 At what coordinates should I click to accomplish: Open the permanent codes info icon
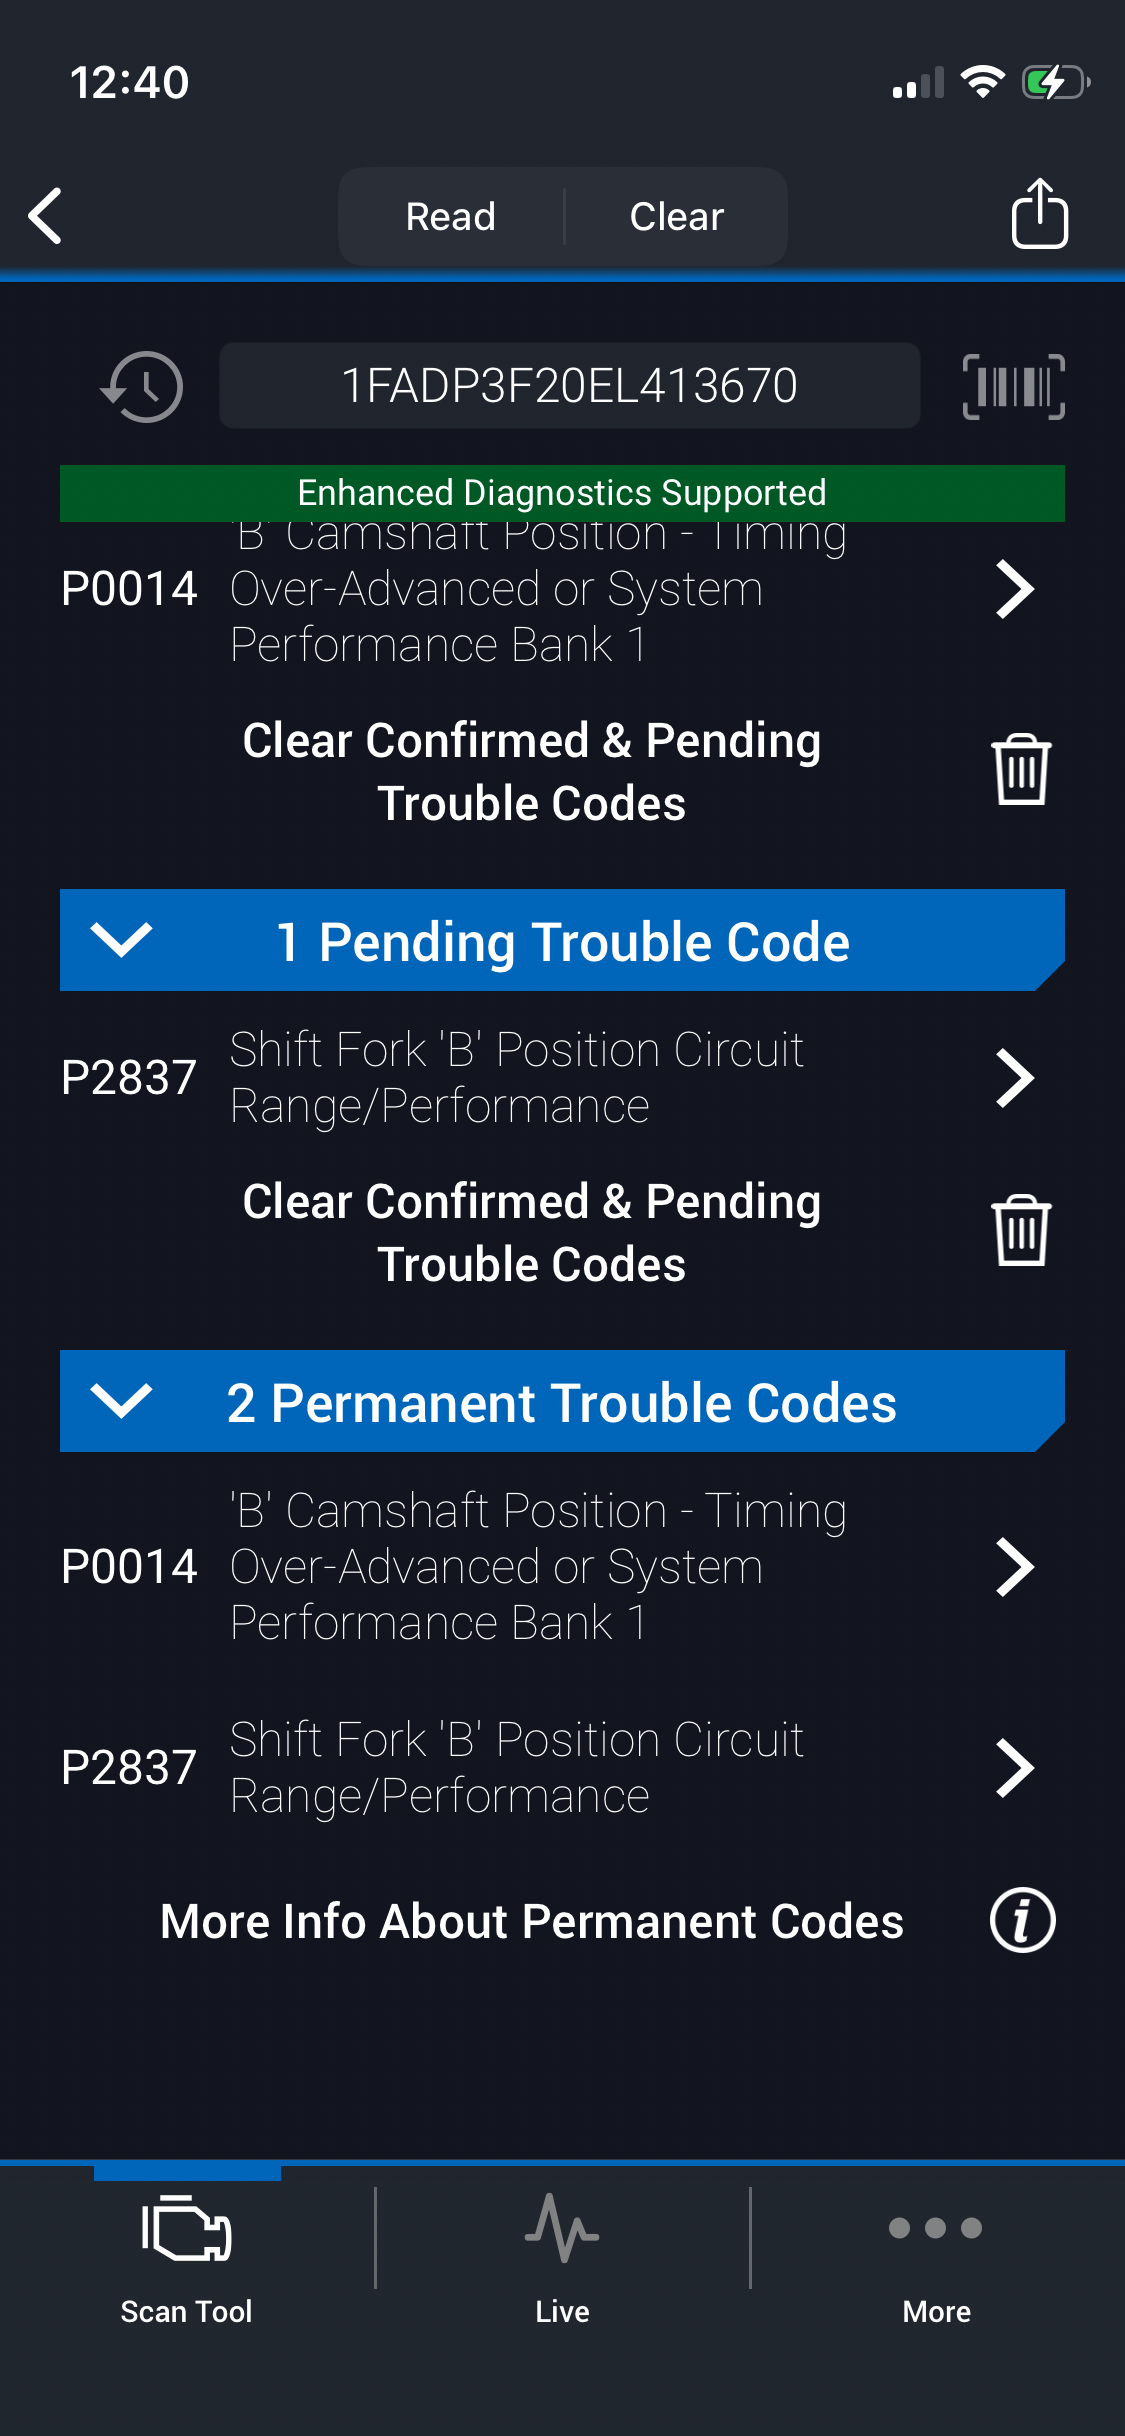point(1022,1921)
